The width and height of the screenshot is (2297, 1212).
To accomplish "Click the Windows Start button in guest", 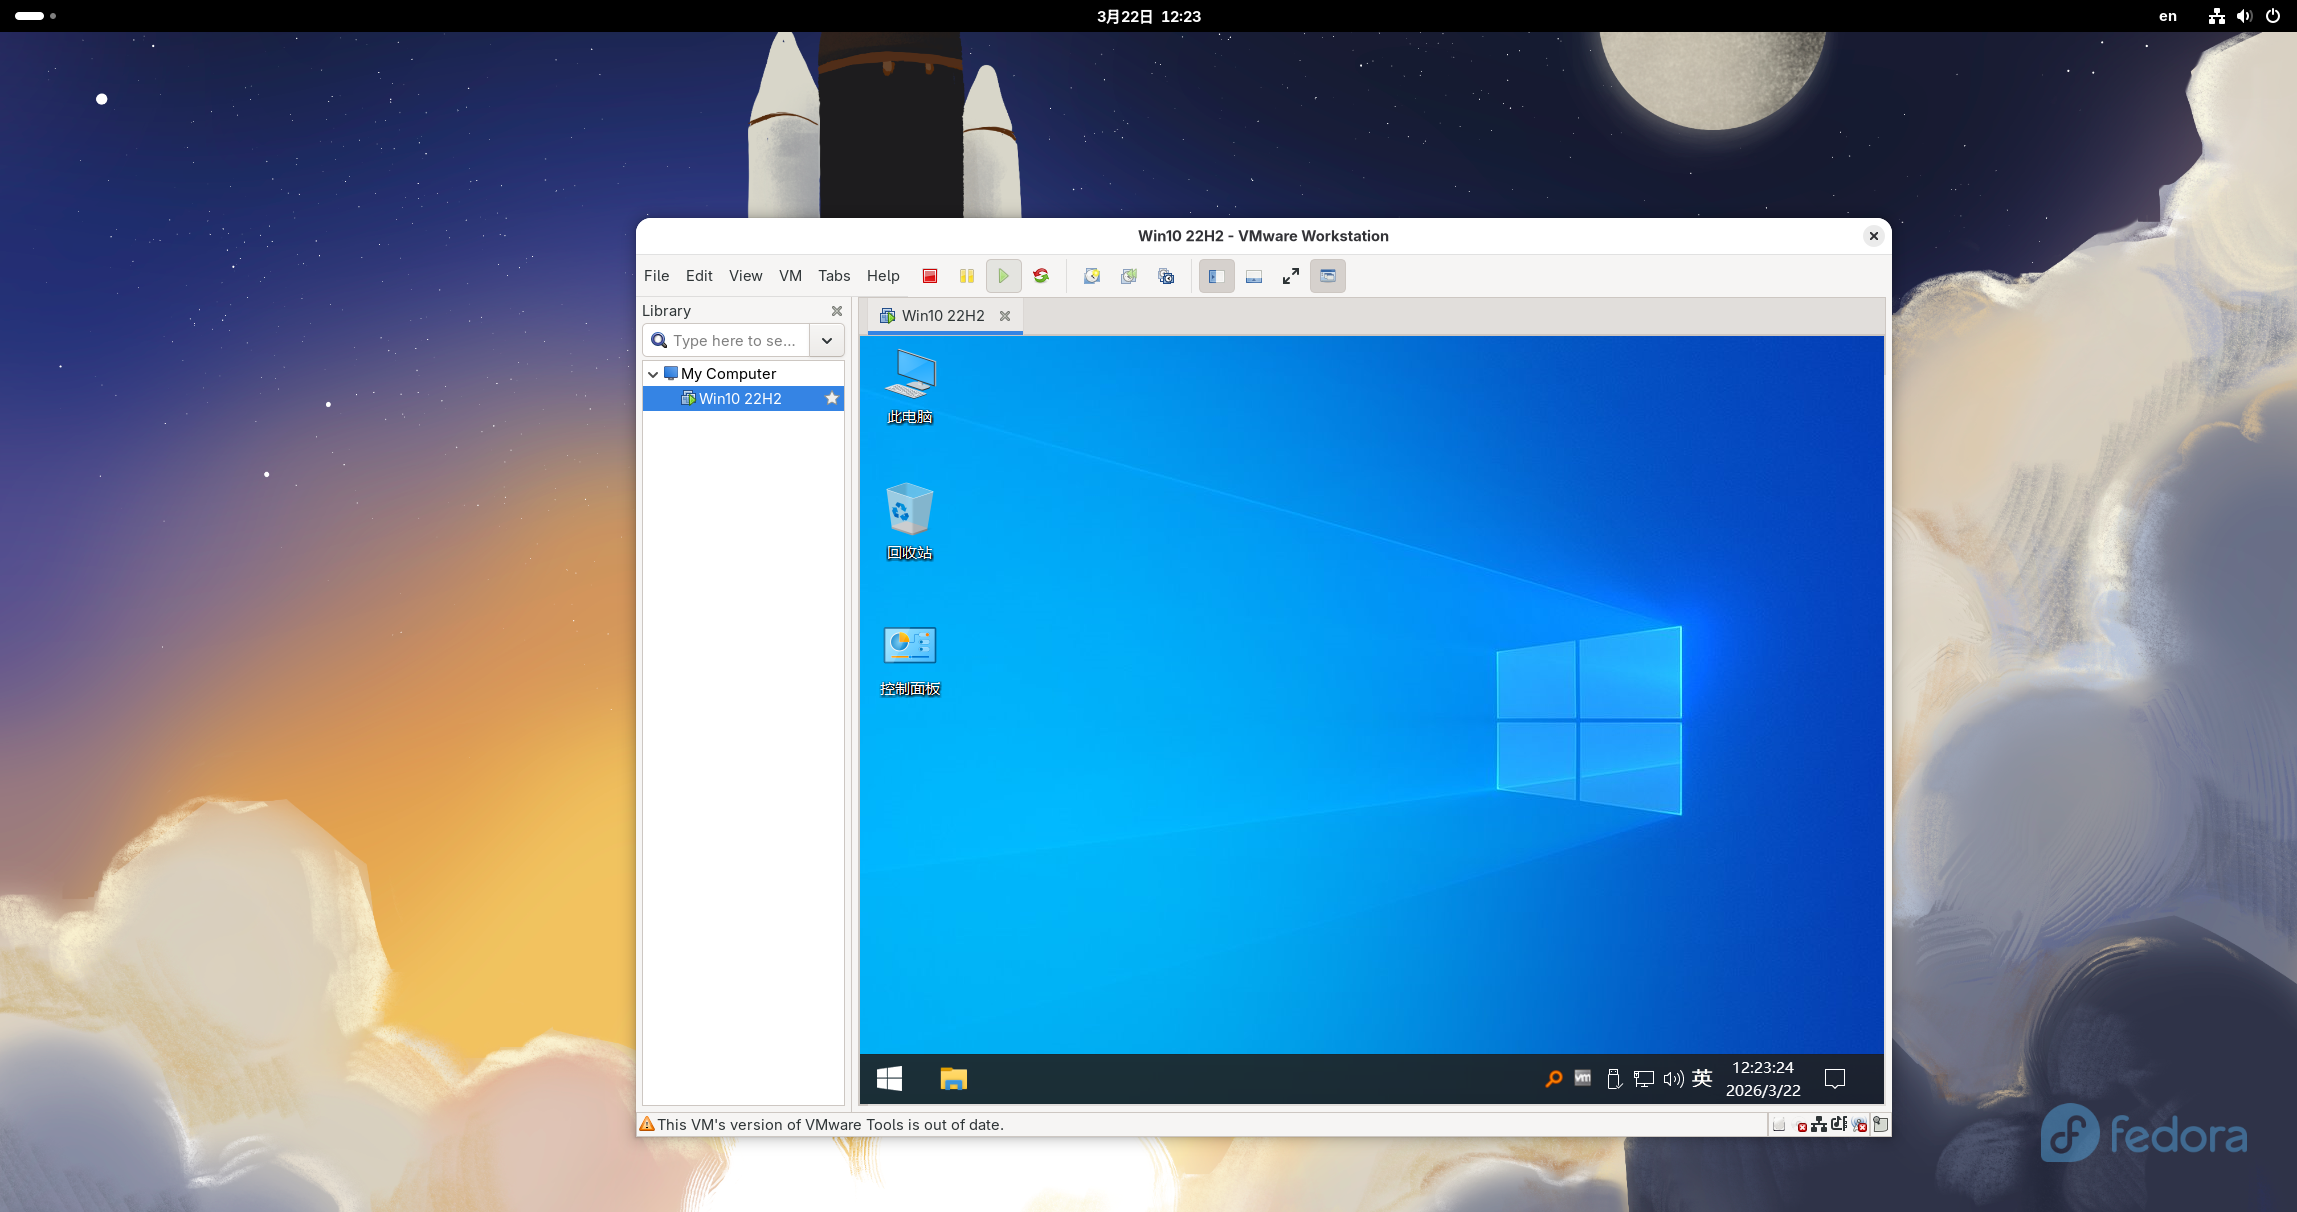I will pos(889,1078).
